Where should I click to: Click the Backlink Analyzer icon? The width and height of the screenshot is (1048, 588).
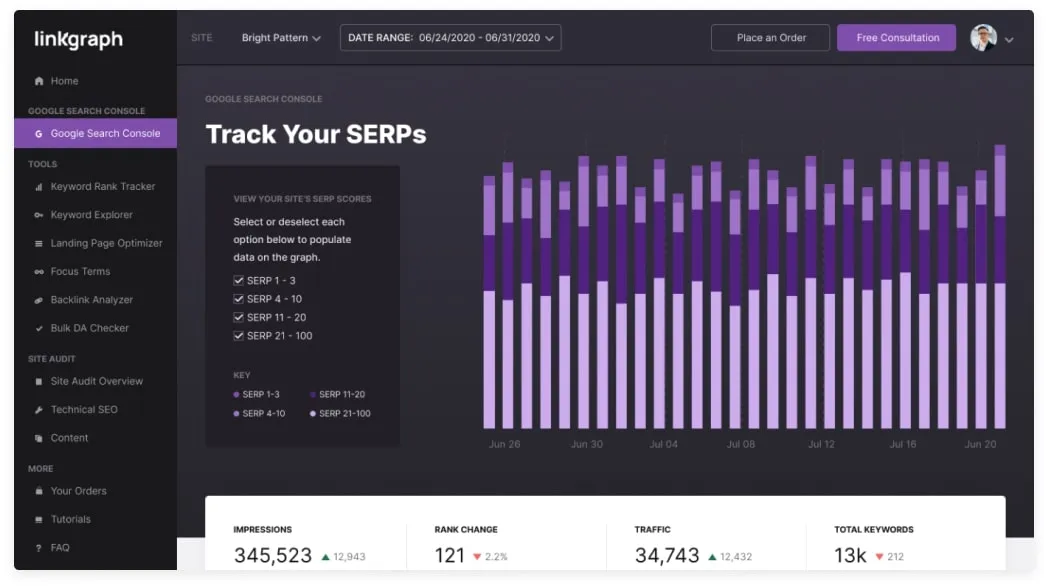pyautogui.click(x=39, y=300)
